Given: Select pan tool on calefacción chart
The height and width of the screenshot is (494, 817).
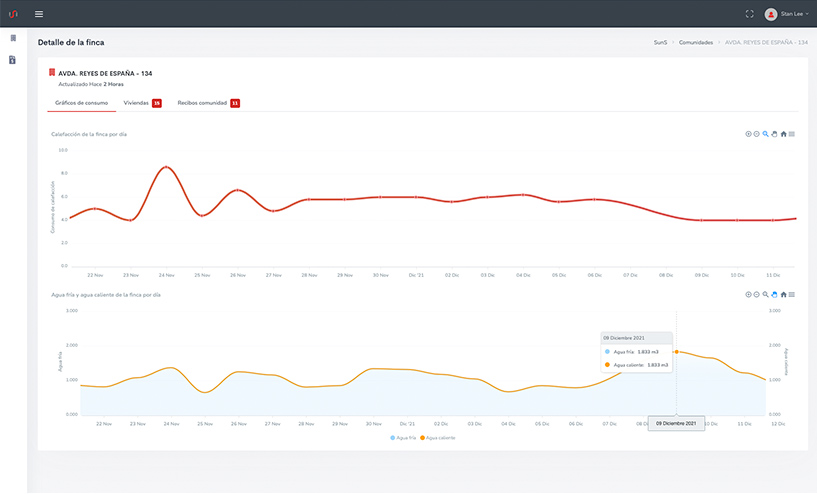Looking at the screenshot, I should (x=774, y=134).
